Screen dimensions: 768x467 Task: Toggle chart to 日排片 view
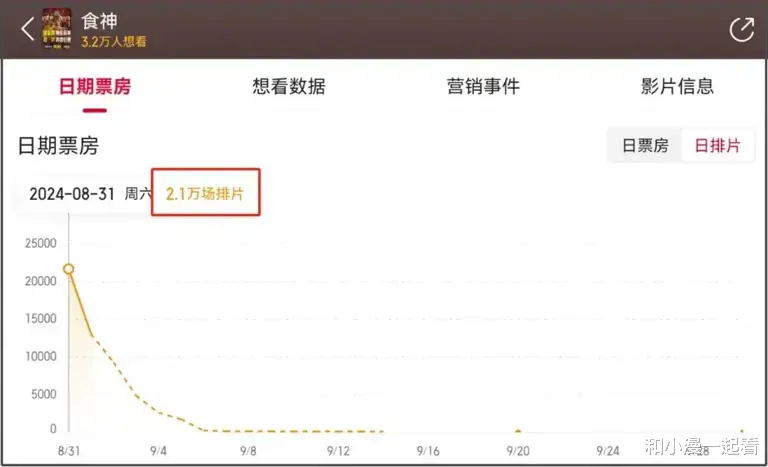coord(718,146)
